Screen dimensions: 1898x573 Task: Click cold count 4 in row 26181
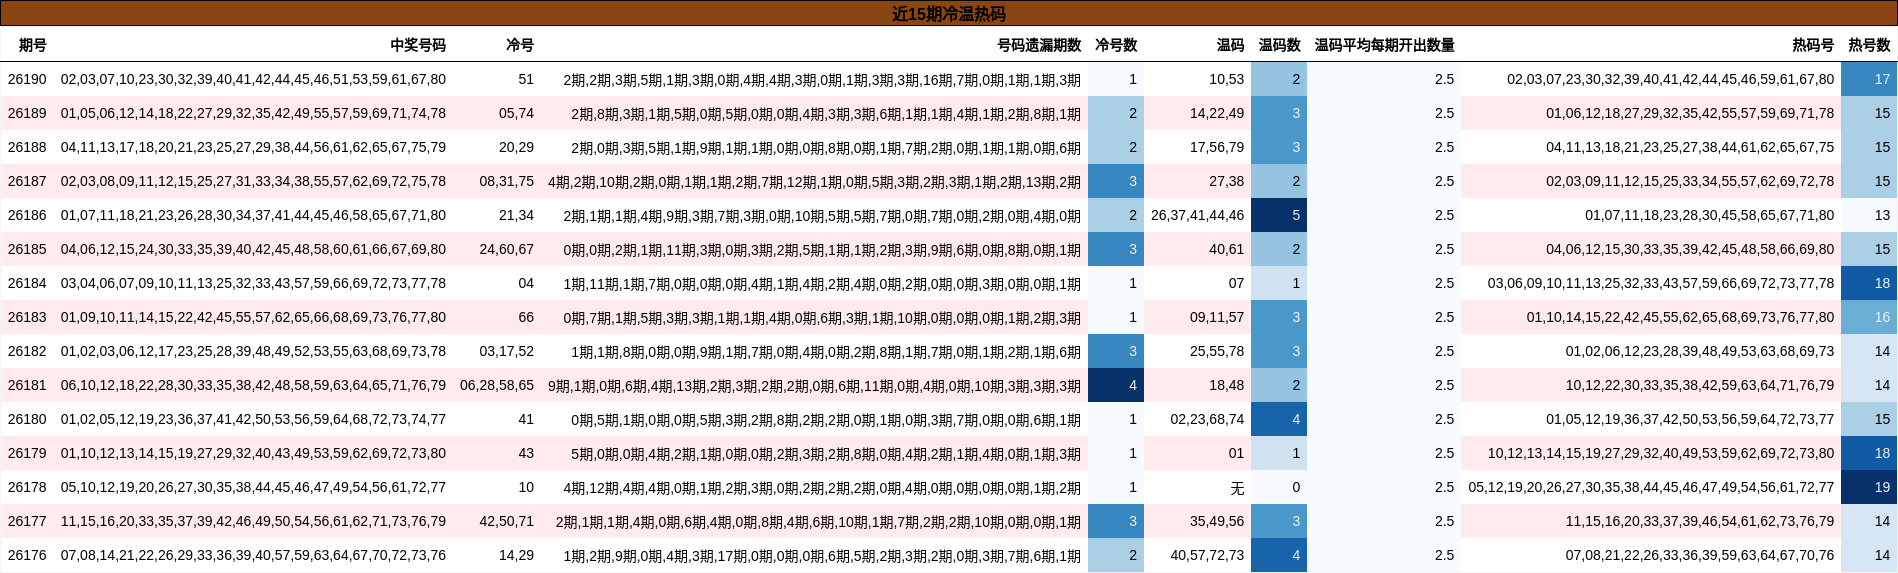[1115, 385]
